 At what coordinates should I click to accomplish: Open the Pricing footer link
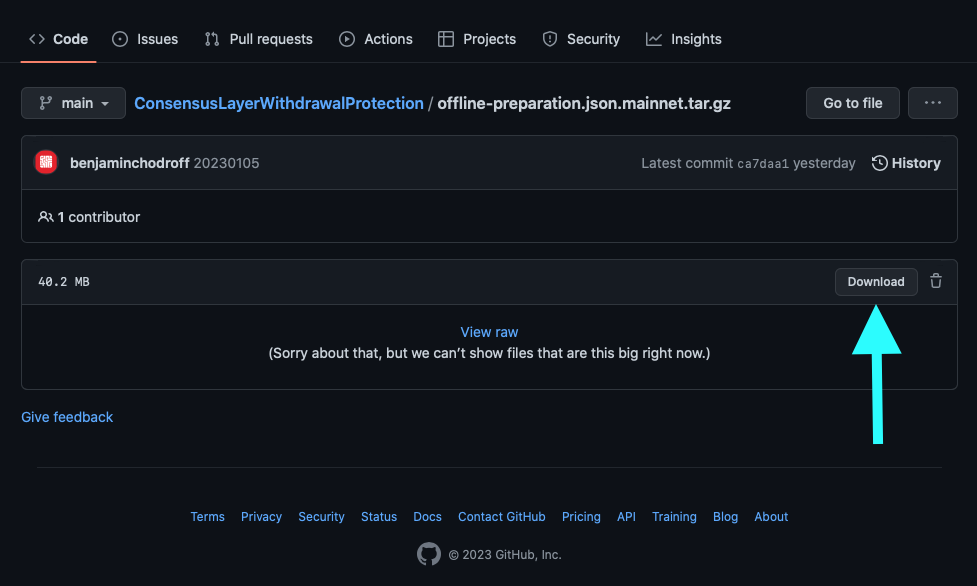[x=581, y=517]
